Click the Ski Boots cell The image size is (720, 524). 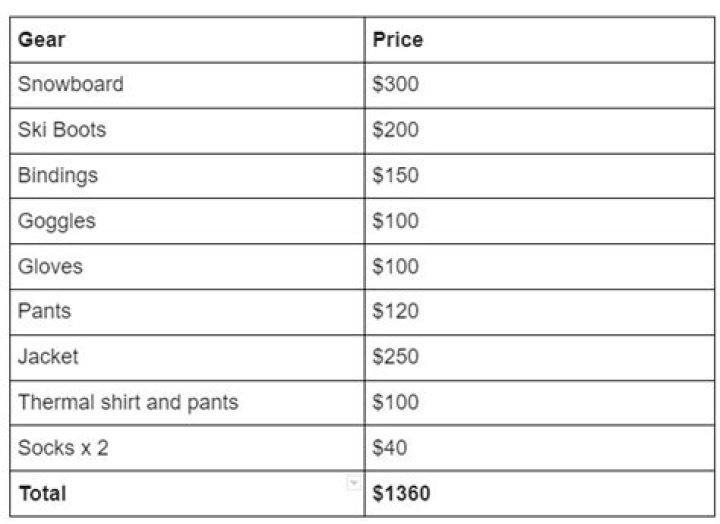coord(187,130)
